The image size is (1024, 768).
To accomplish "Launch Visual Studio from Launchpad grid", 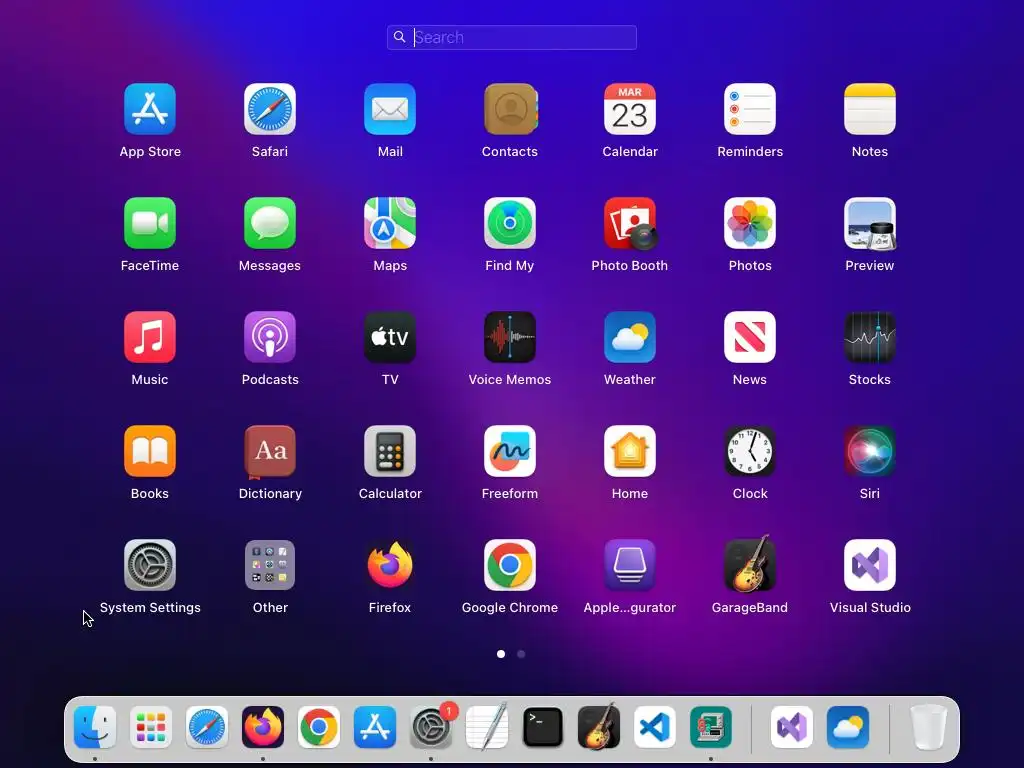I will coord(870,565).
